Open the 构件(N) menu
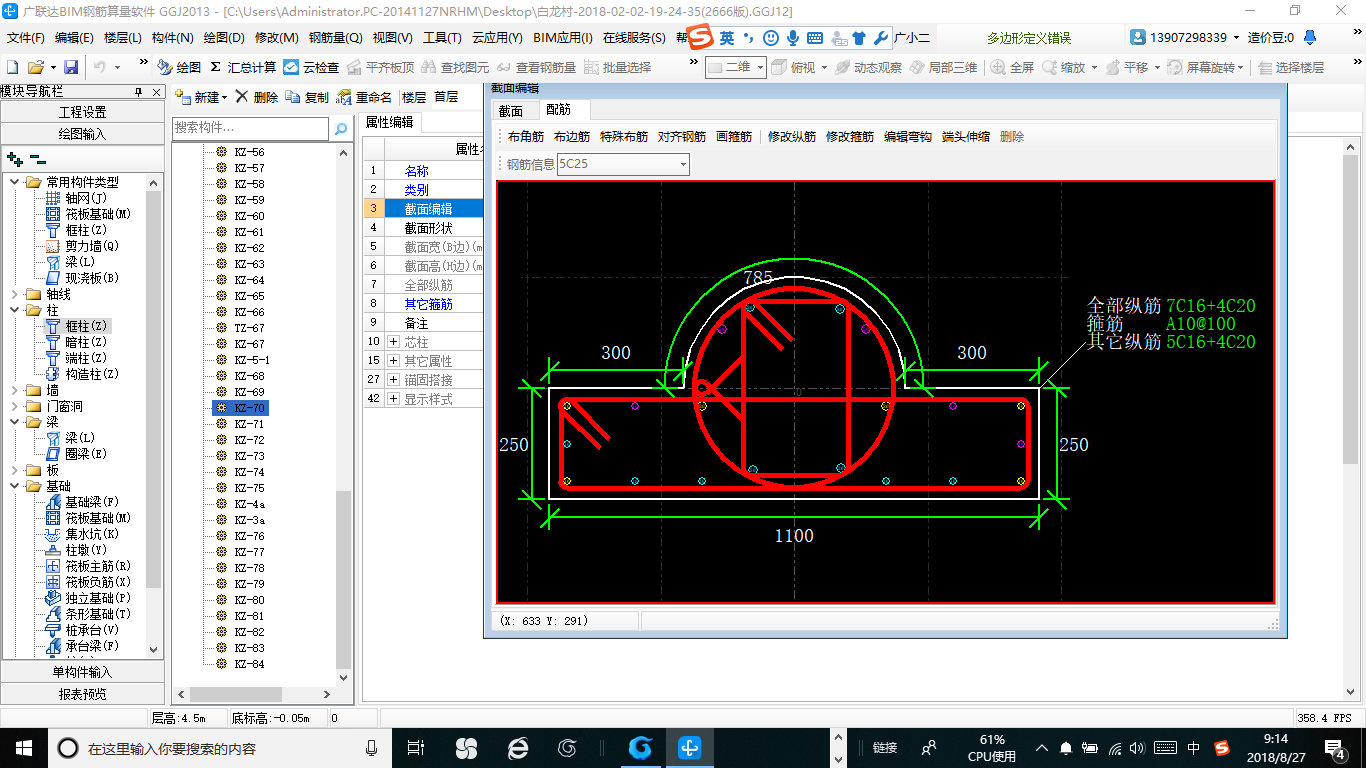 (x=172, y=38)
